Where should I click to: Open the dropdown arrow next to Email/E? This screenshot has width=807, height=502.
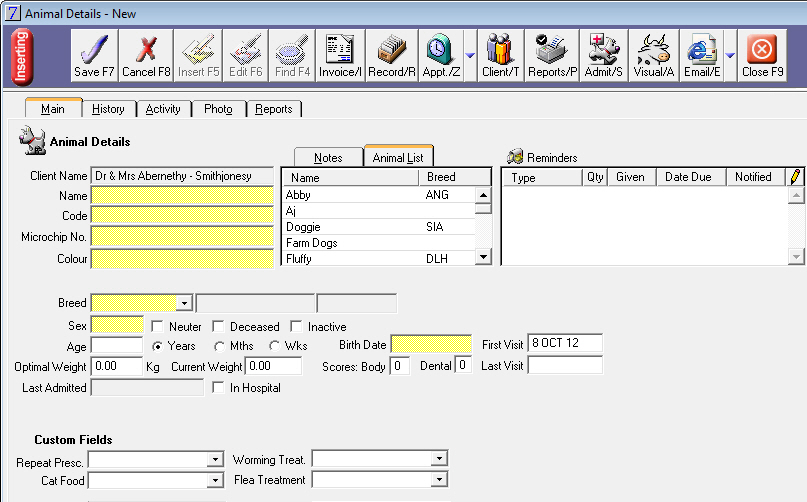pyautogui.click(x=730, y=56)
